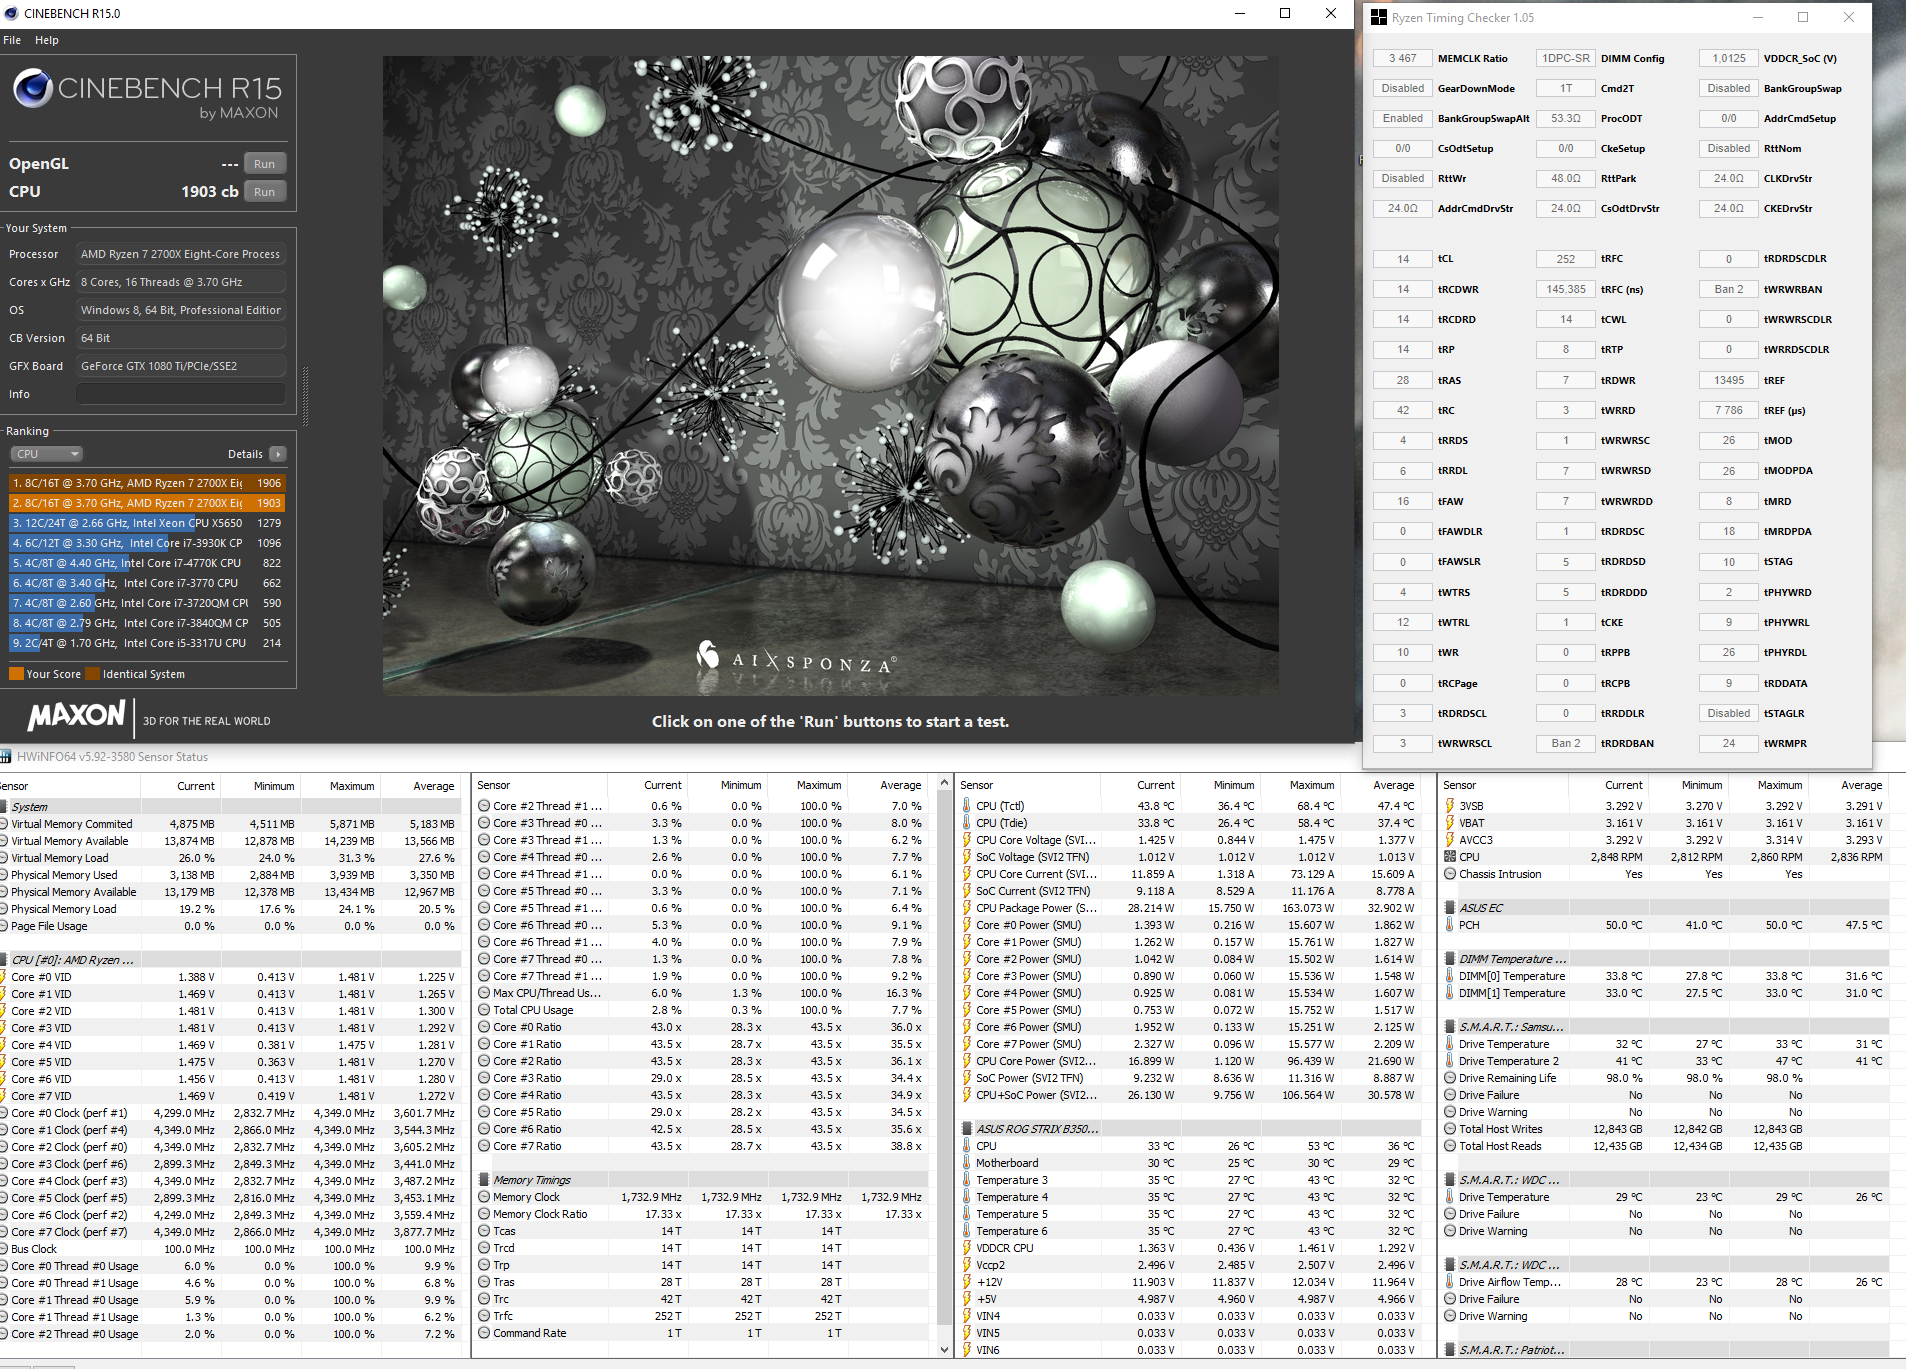
Task: Click the Chassis Intrusion sensor icon
Action: 1450,874
